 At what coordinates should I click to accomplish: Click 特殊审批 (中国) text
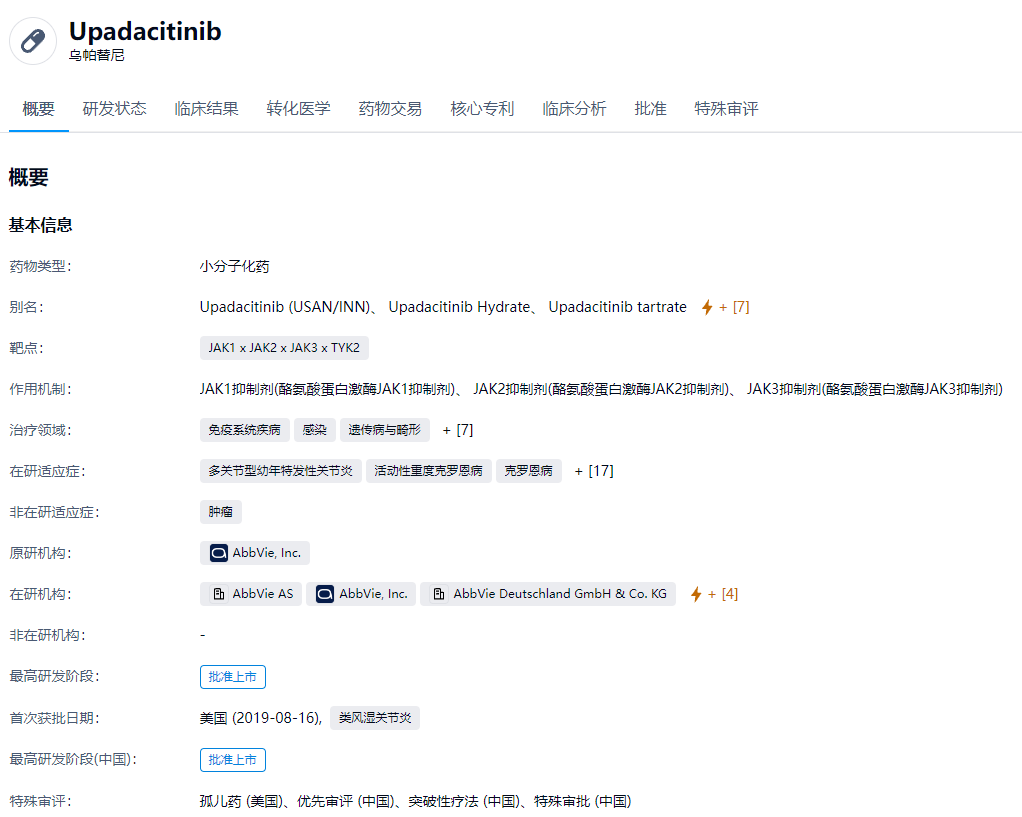[x=583, y=801]
